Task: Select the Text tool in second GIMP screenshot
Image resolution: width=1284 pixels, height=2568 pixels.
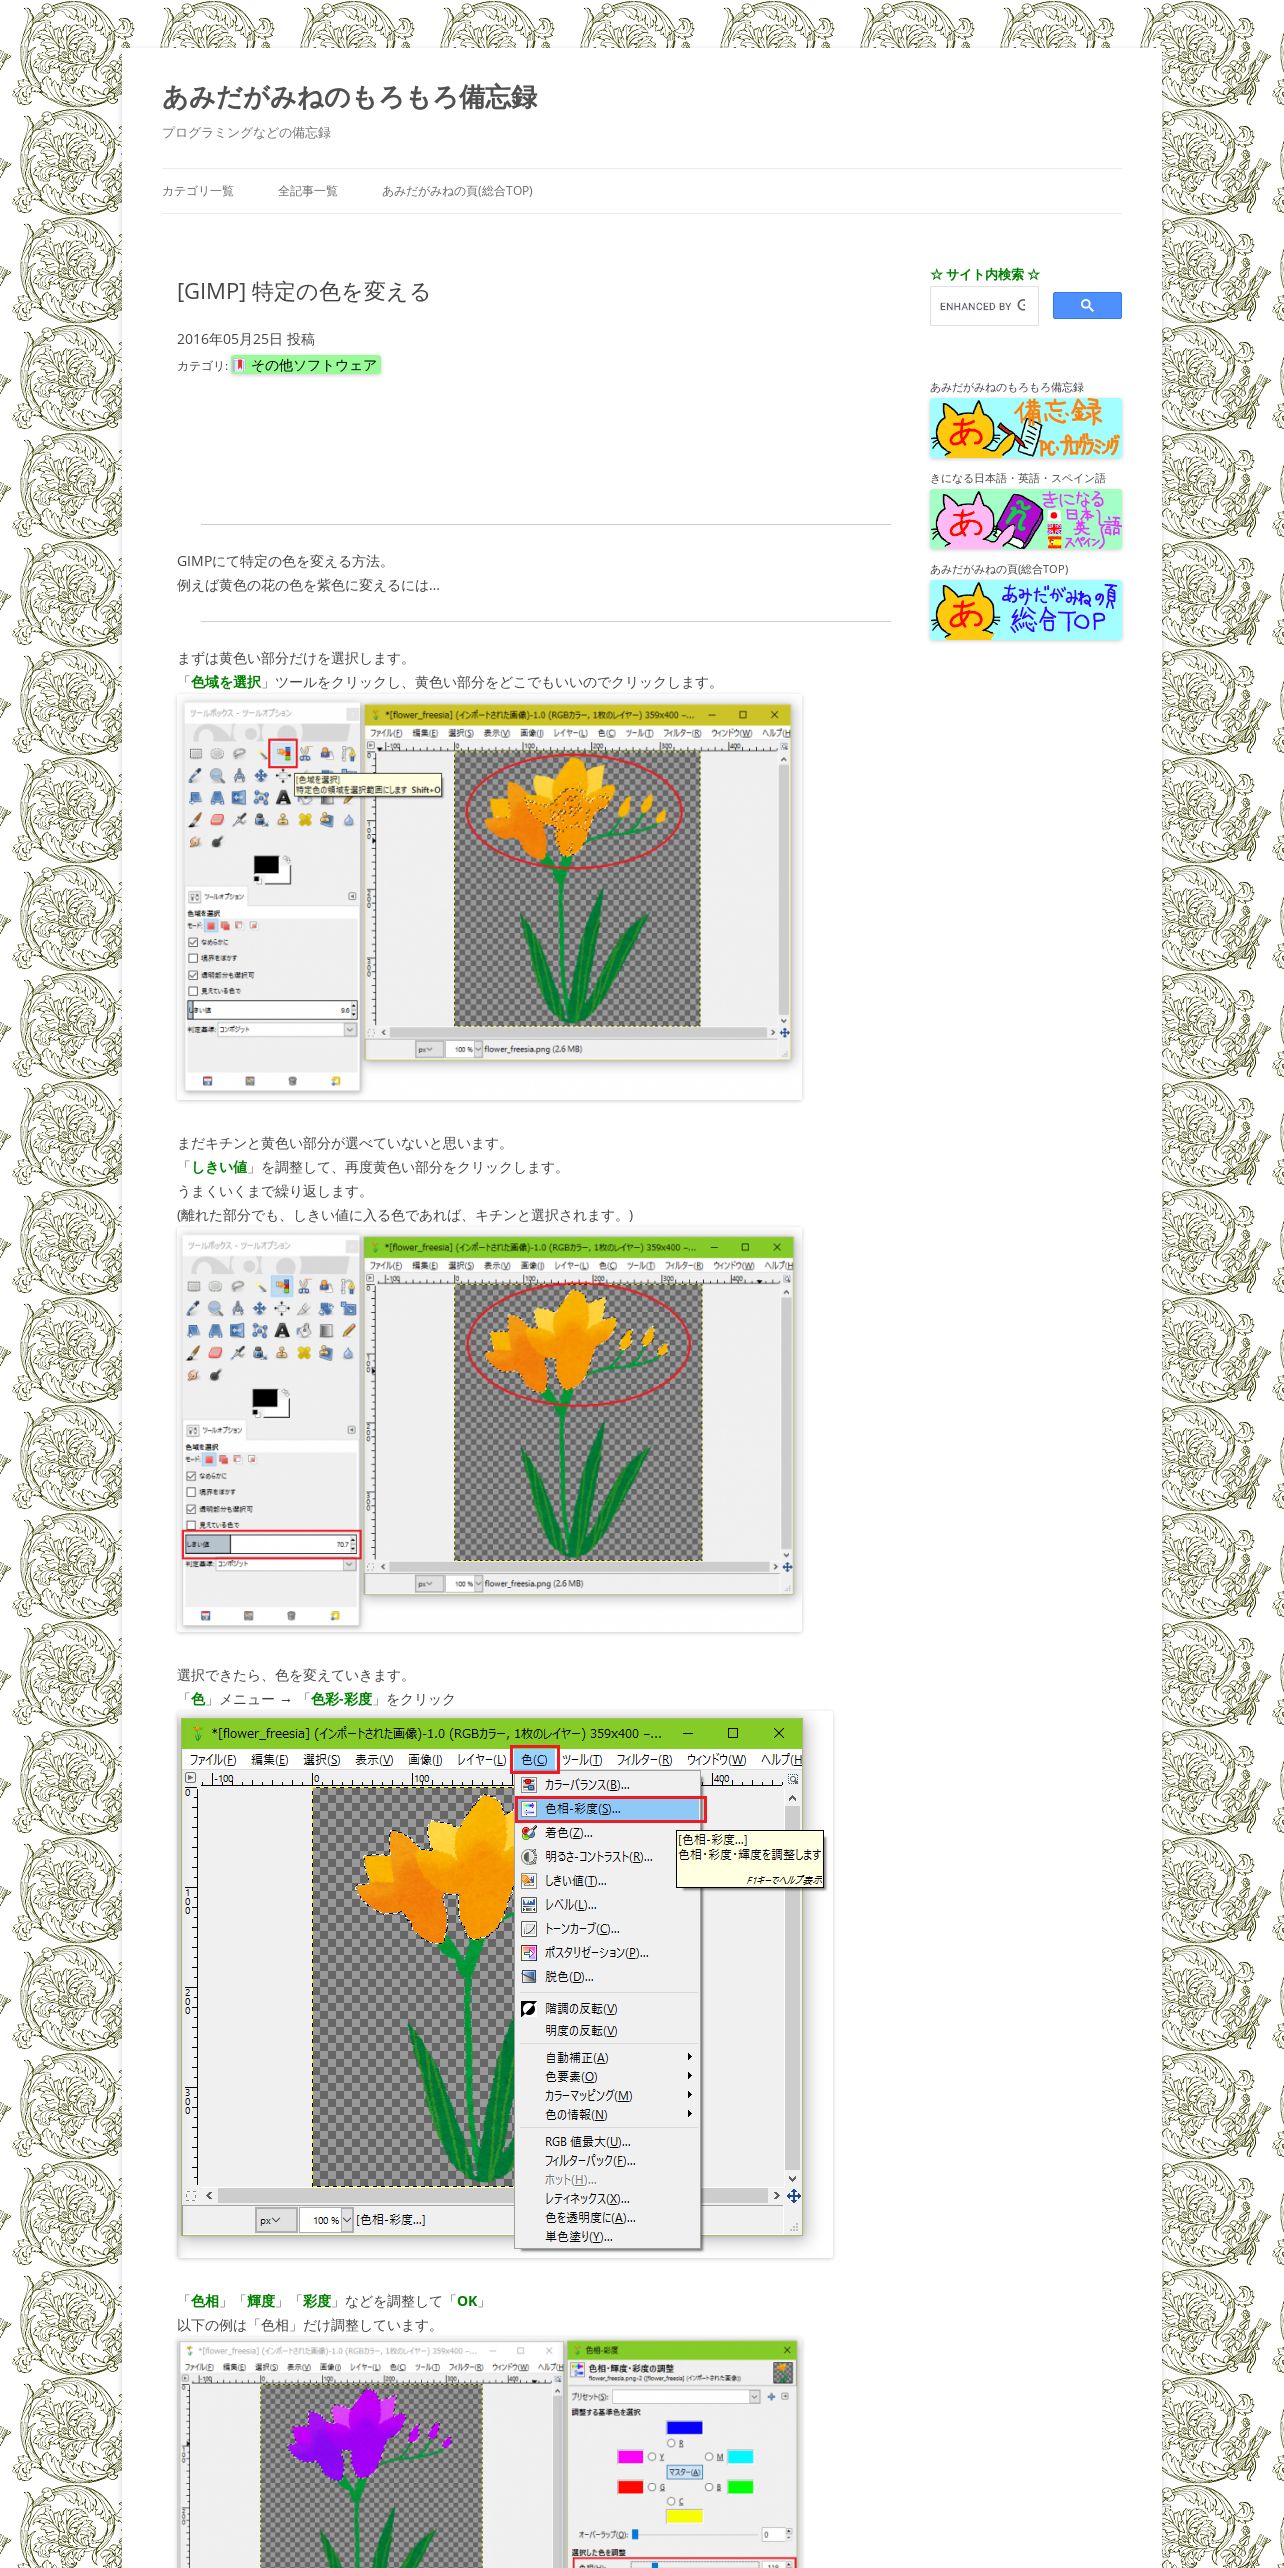Action: (282, 1331)
